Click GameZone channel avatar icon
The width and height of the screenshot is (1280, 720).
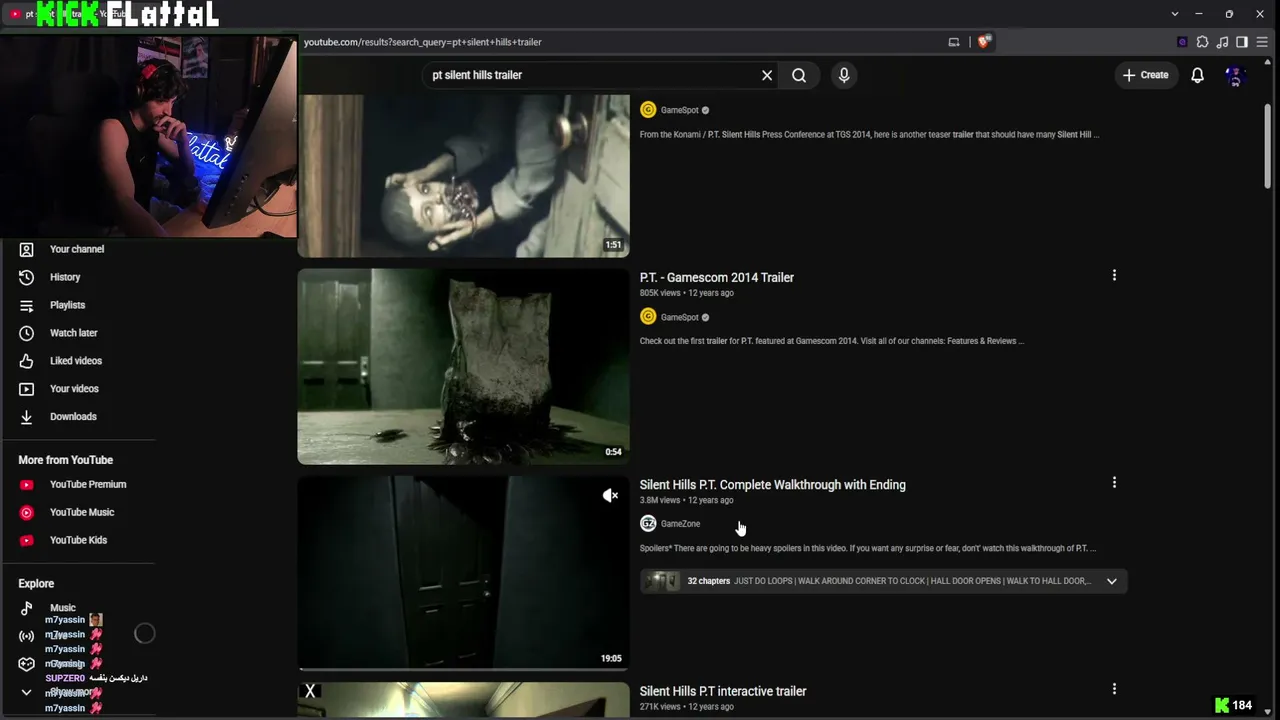click(x=648, y=524)
